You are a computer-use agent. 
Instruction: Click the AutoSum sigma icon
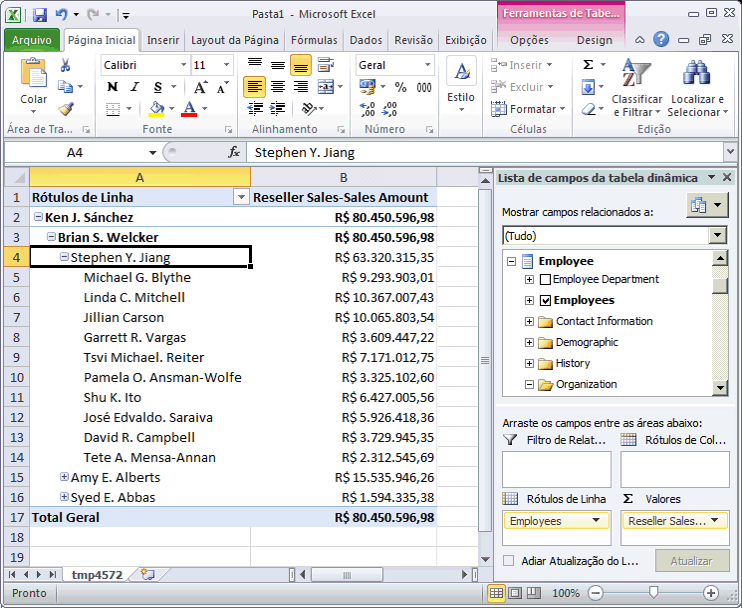pos(588,65)
